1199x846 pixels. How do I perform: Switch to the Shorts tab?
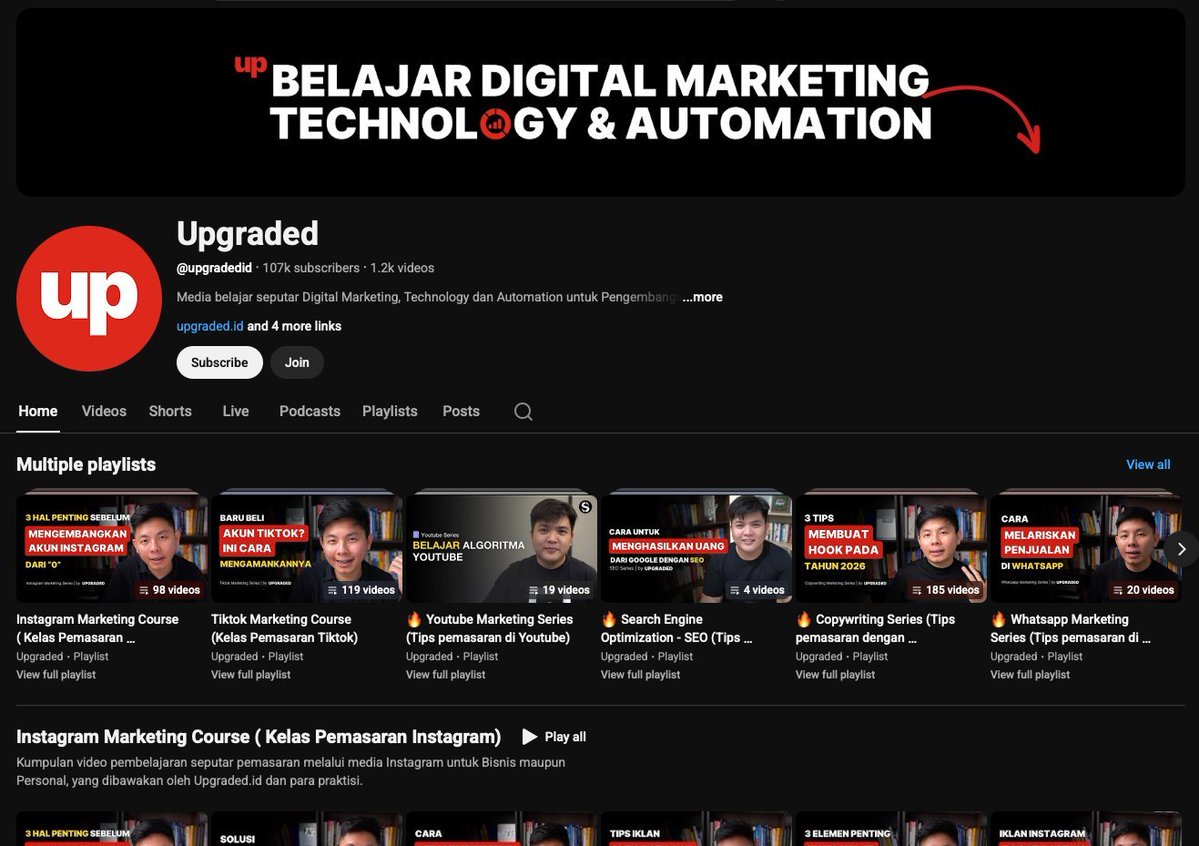[171, 411]
